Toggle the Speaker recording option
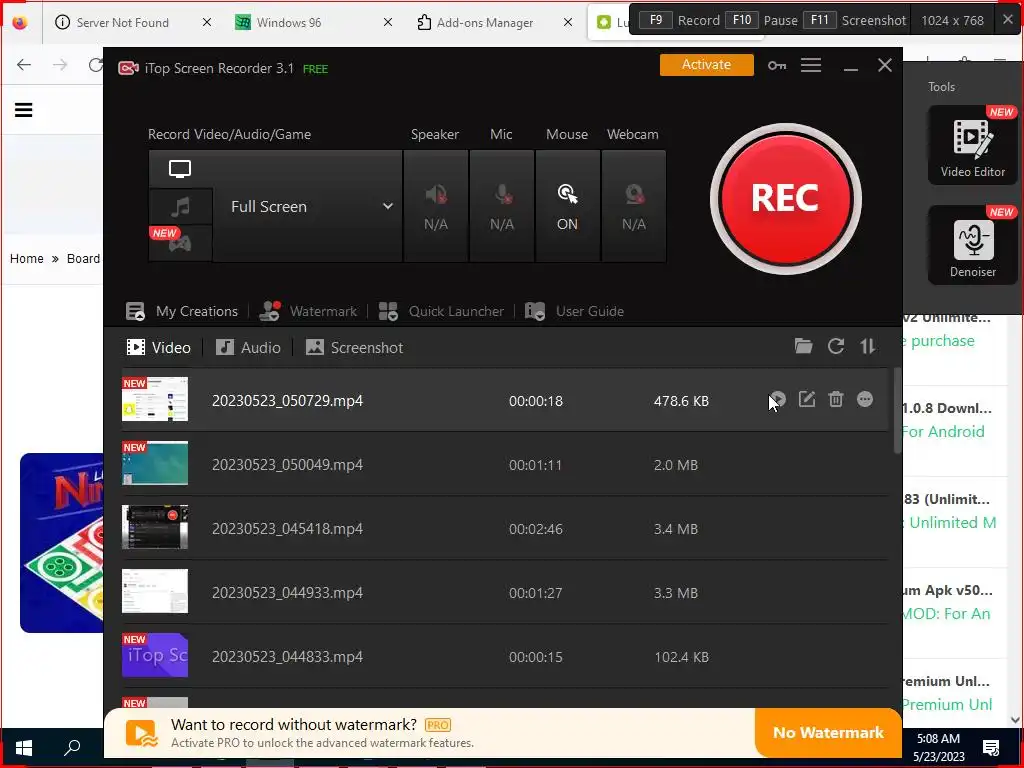 tap(436, 206)
